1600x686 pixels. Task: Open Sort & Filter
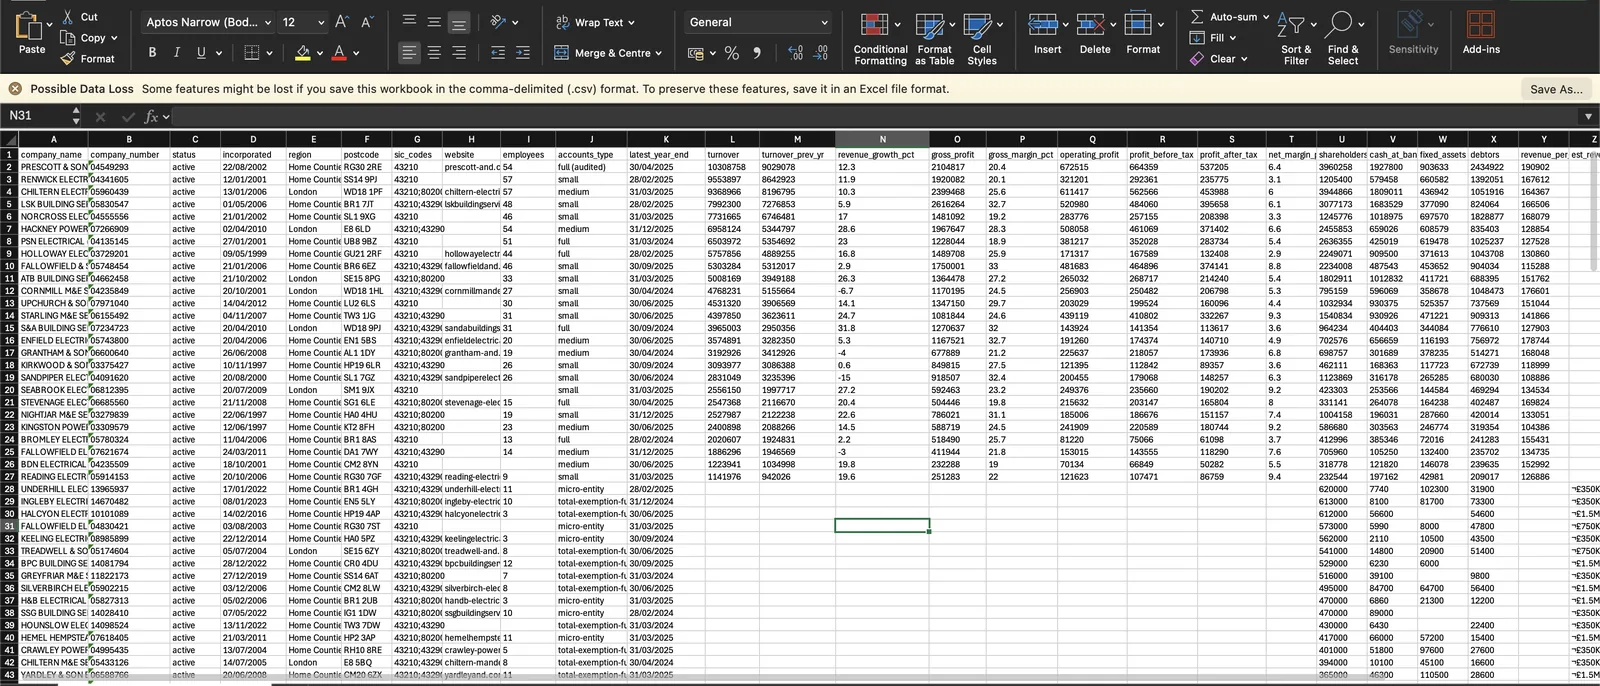(x=1296, y=40)
